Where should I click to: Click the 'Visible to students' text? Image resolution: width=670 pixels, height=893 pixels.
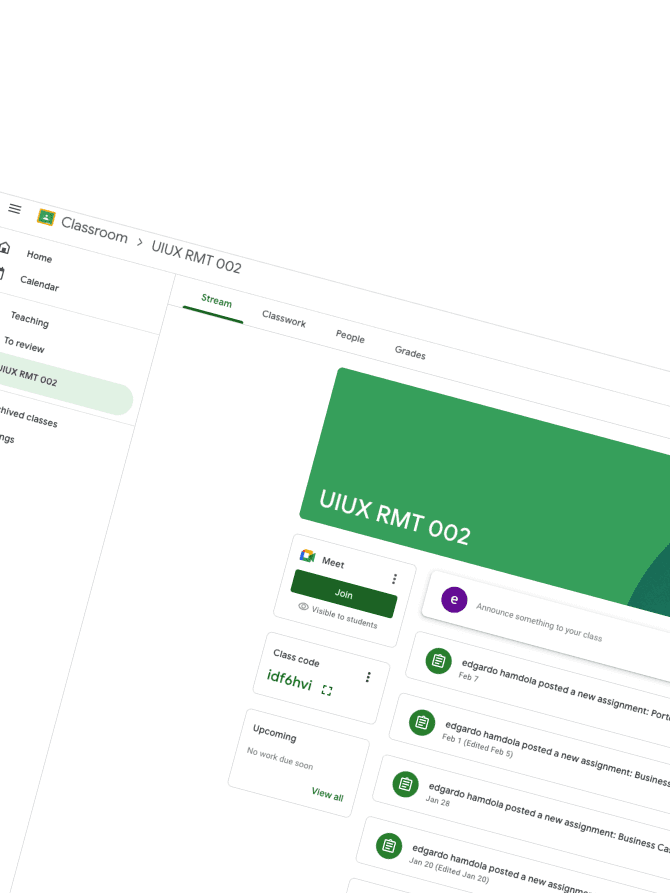point(344,617)
